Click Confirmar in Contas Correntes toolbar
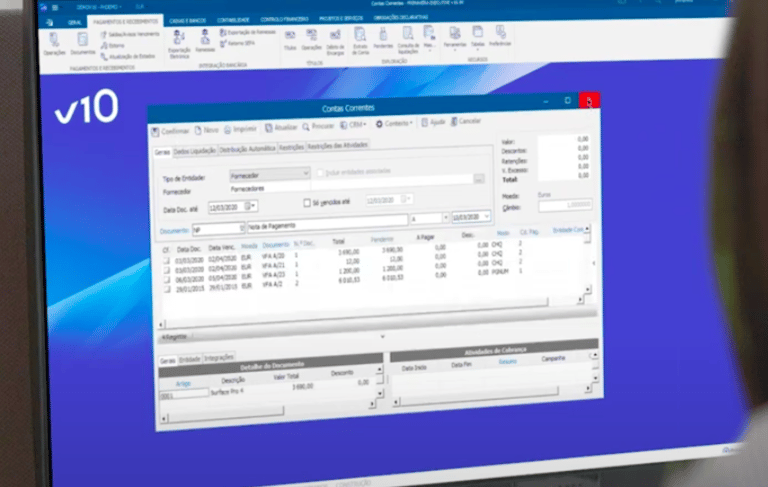This screenshot has height=487, width=768. 170,131
